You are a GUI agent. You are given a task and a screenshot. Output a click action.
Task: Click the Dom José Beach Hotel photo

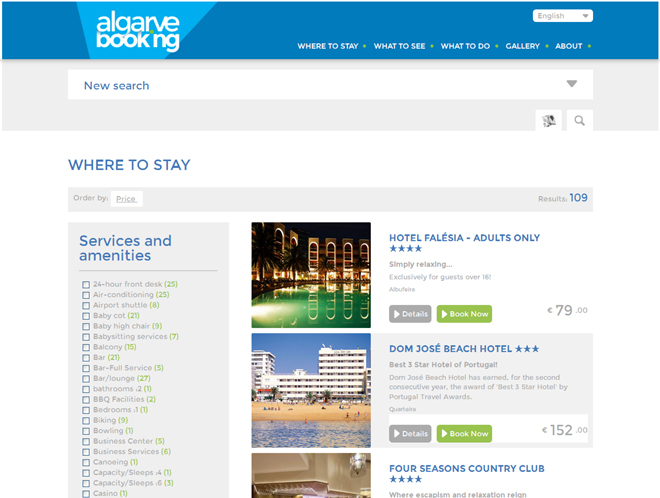click(x=311, y=391)
